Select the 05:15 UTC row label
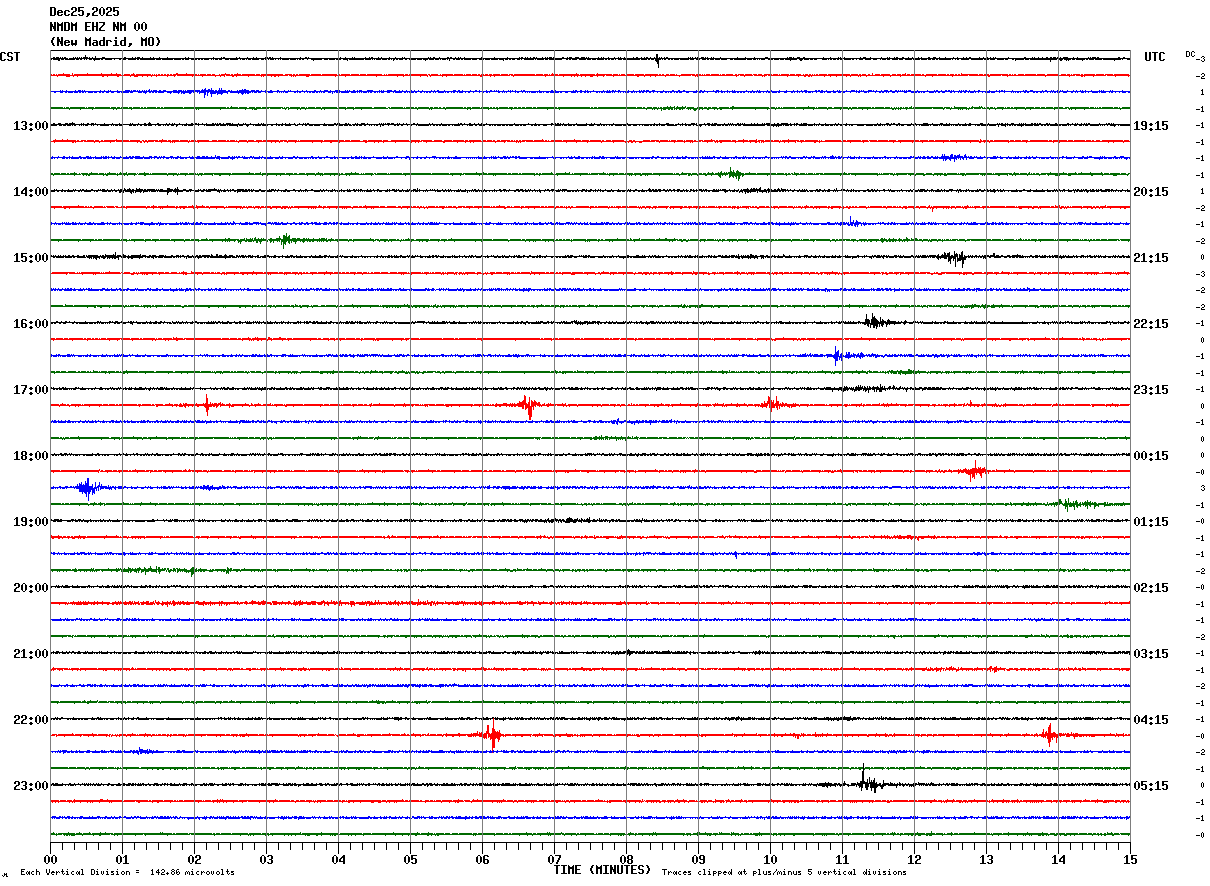 click(1150, 786)
